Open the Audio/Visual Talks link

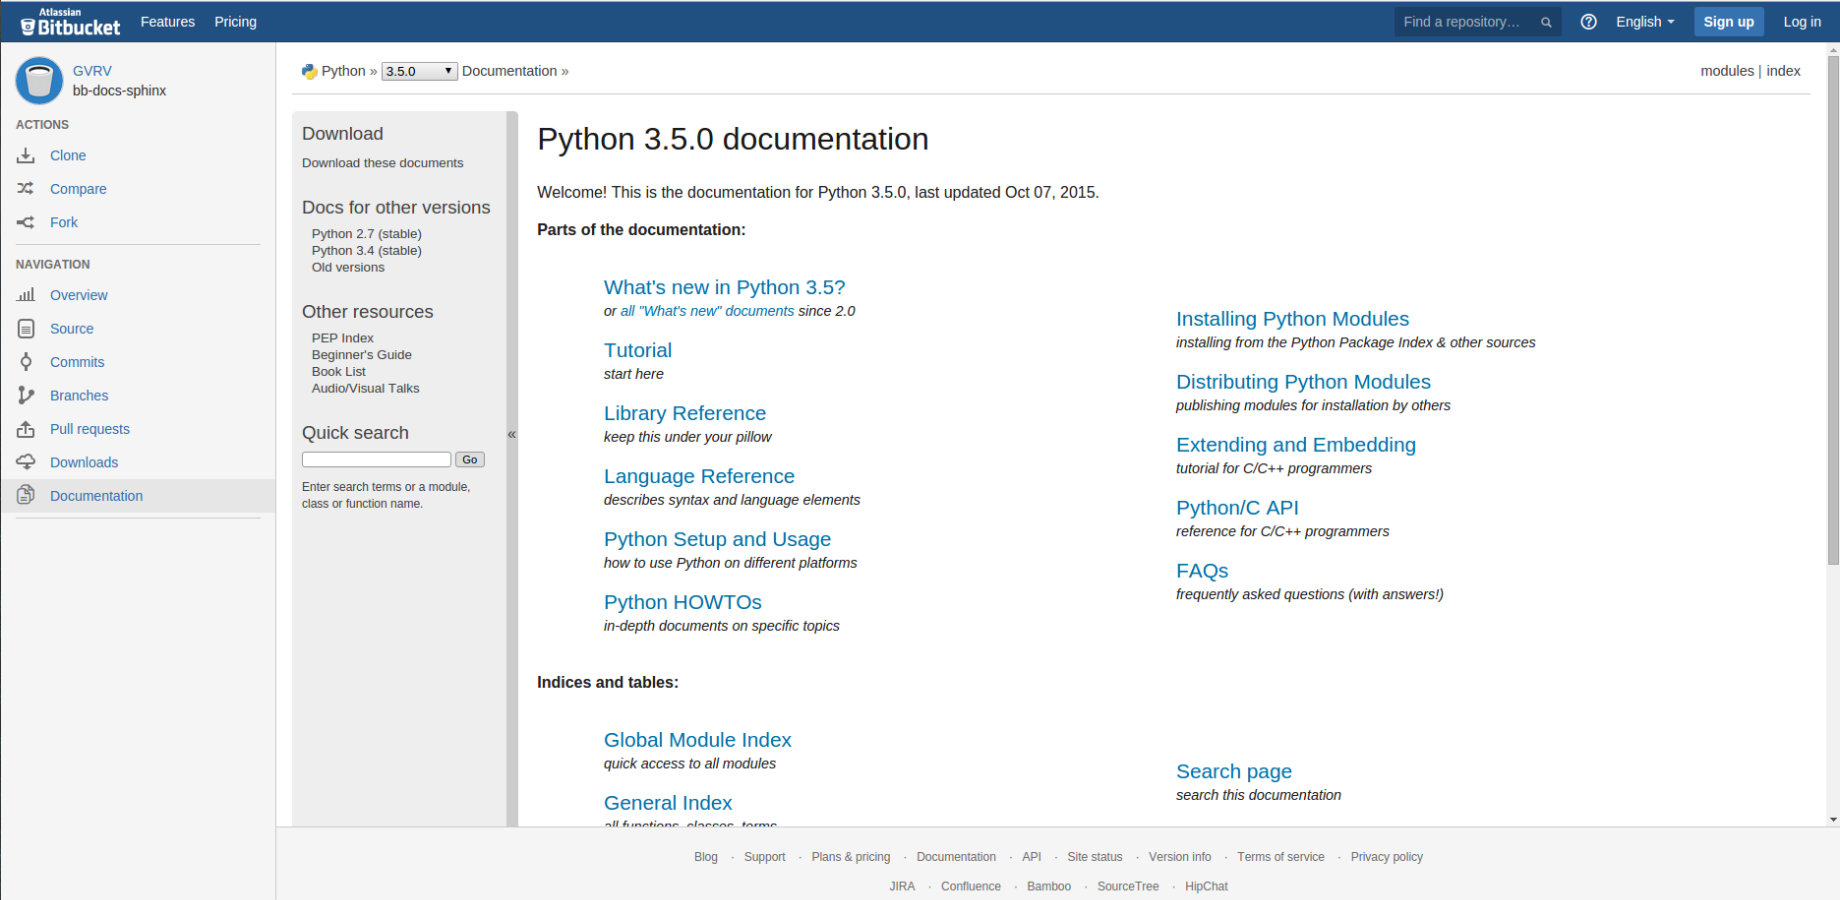366,388
